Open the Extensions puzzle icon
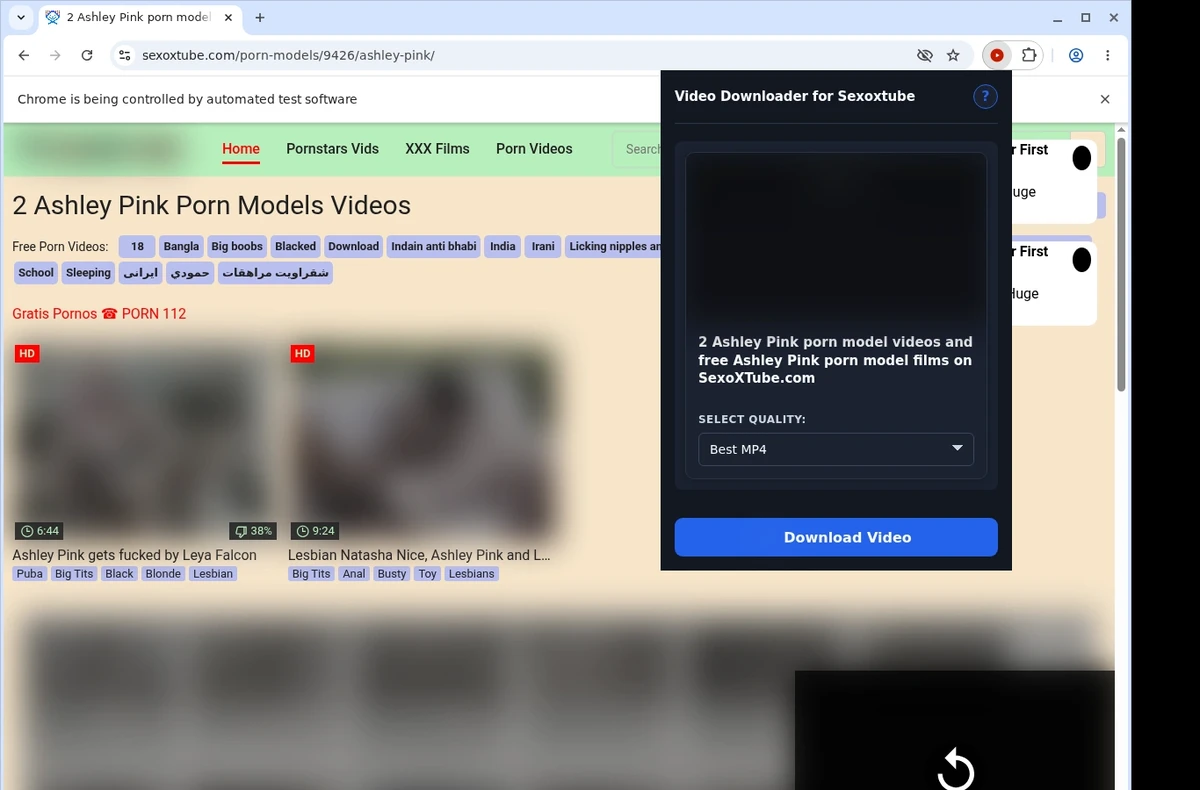Viewport: 1200px width, 790px height. (1028, 55)
